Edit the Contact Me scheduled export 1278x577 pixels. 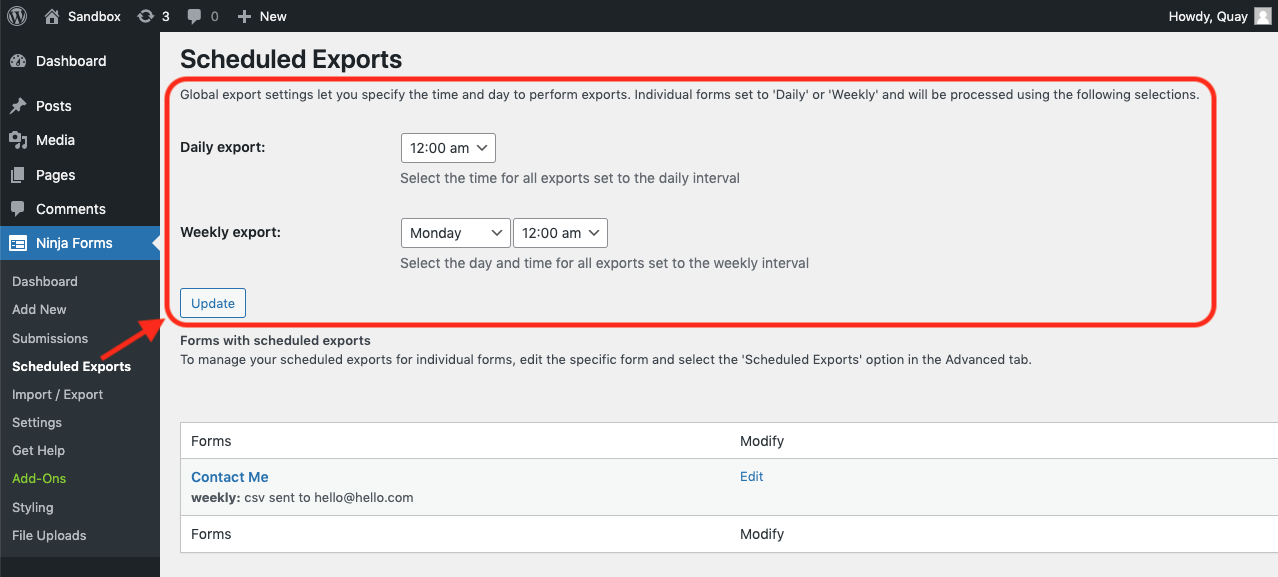[x=751, y=476]
